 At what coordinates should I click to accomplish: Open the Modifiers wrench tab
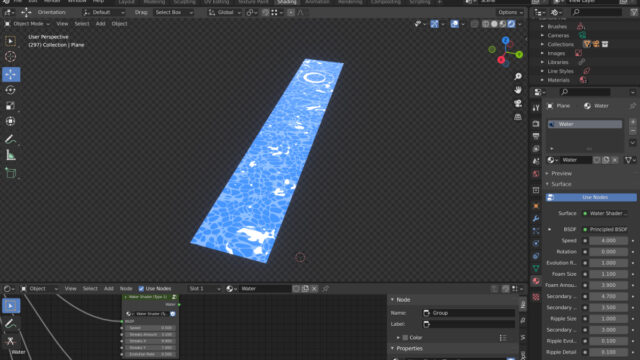(x=536, y=218)
